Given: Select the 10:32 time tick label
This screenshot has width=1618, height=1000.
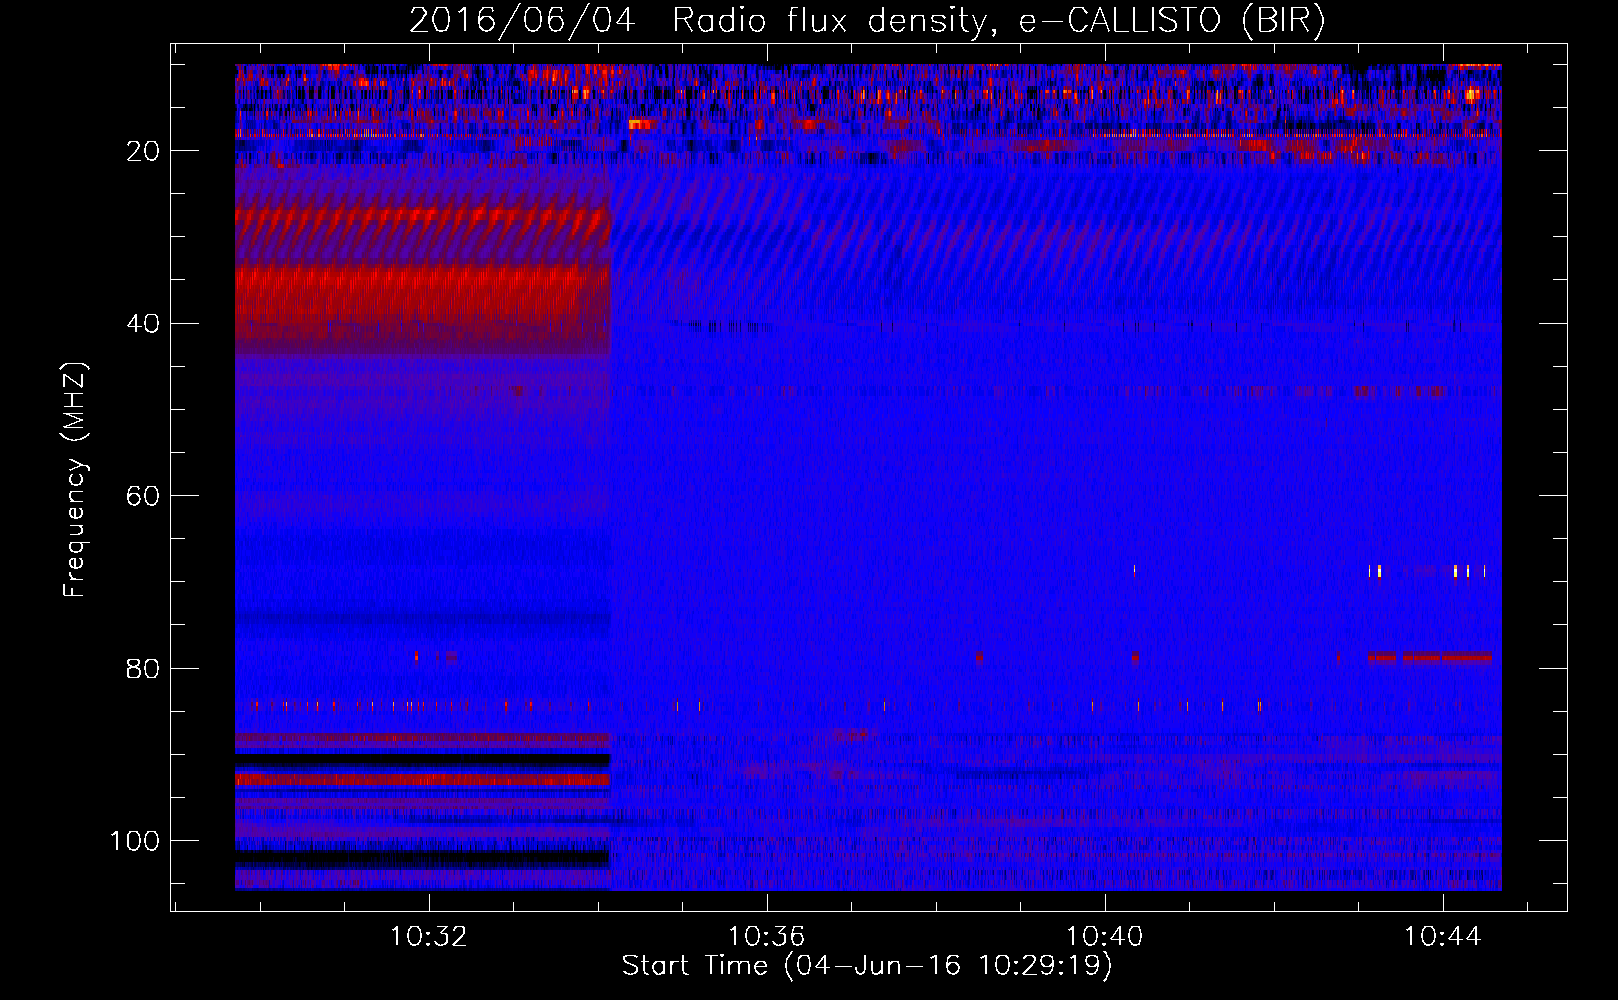Looking at the screenshot, I should tap(429, 937).
